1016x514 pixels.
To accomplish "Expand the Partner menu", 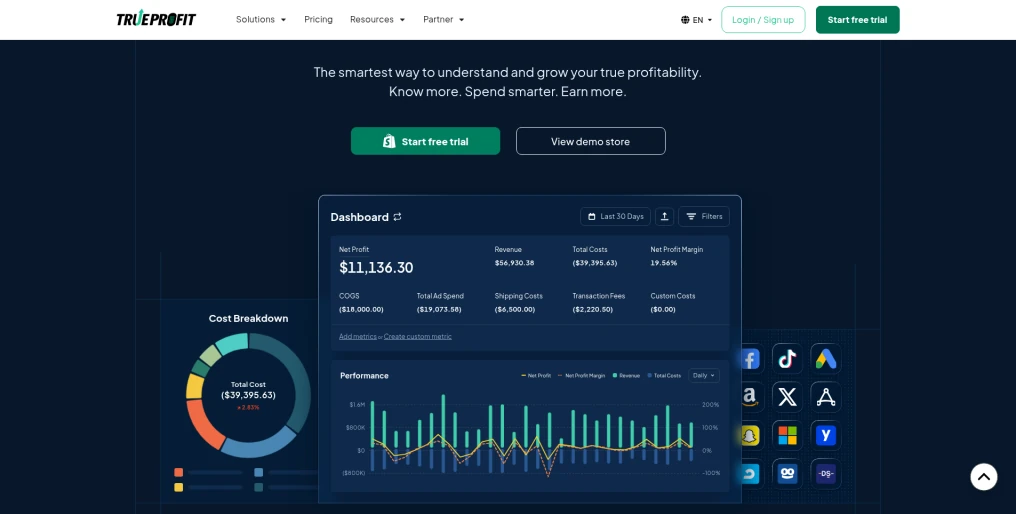I will click(443, 19).
